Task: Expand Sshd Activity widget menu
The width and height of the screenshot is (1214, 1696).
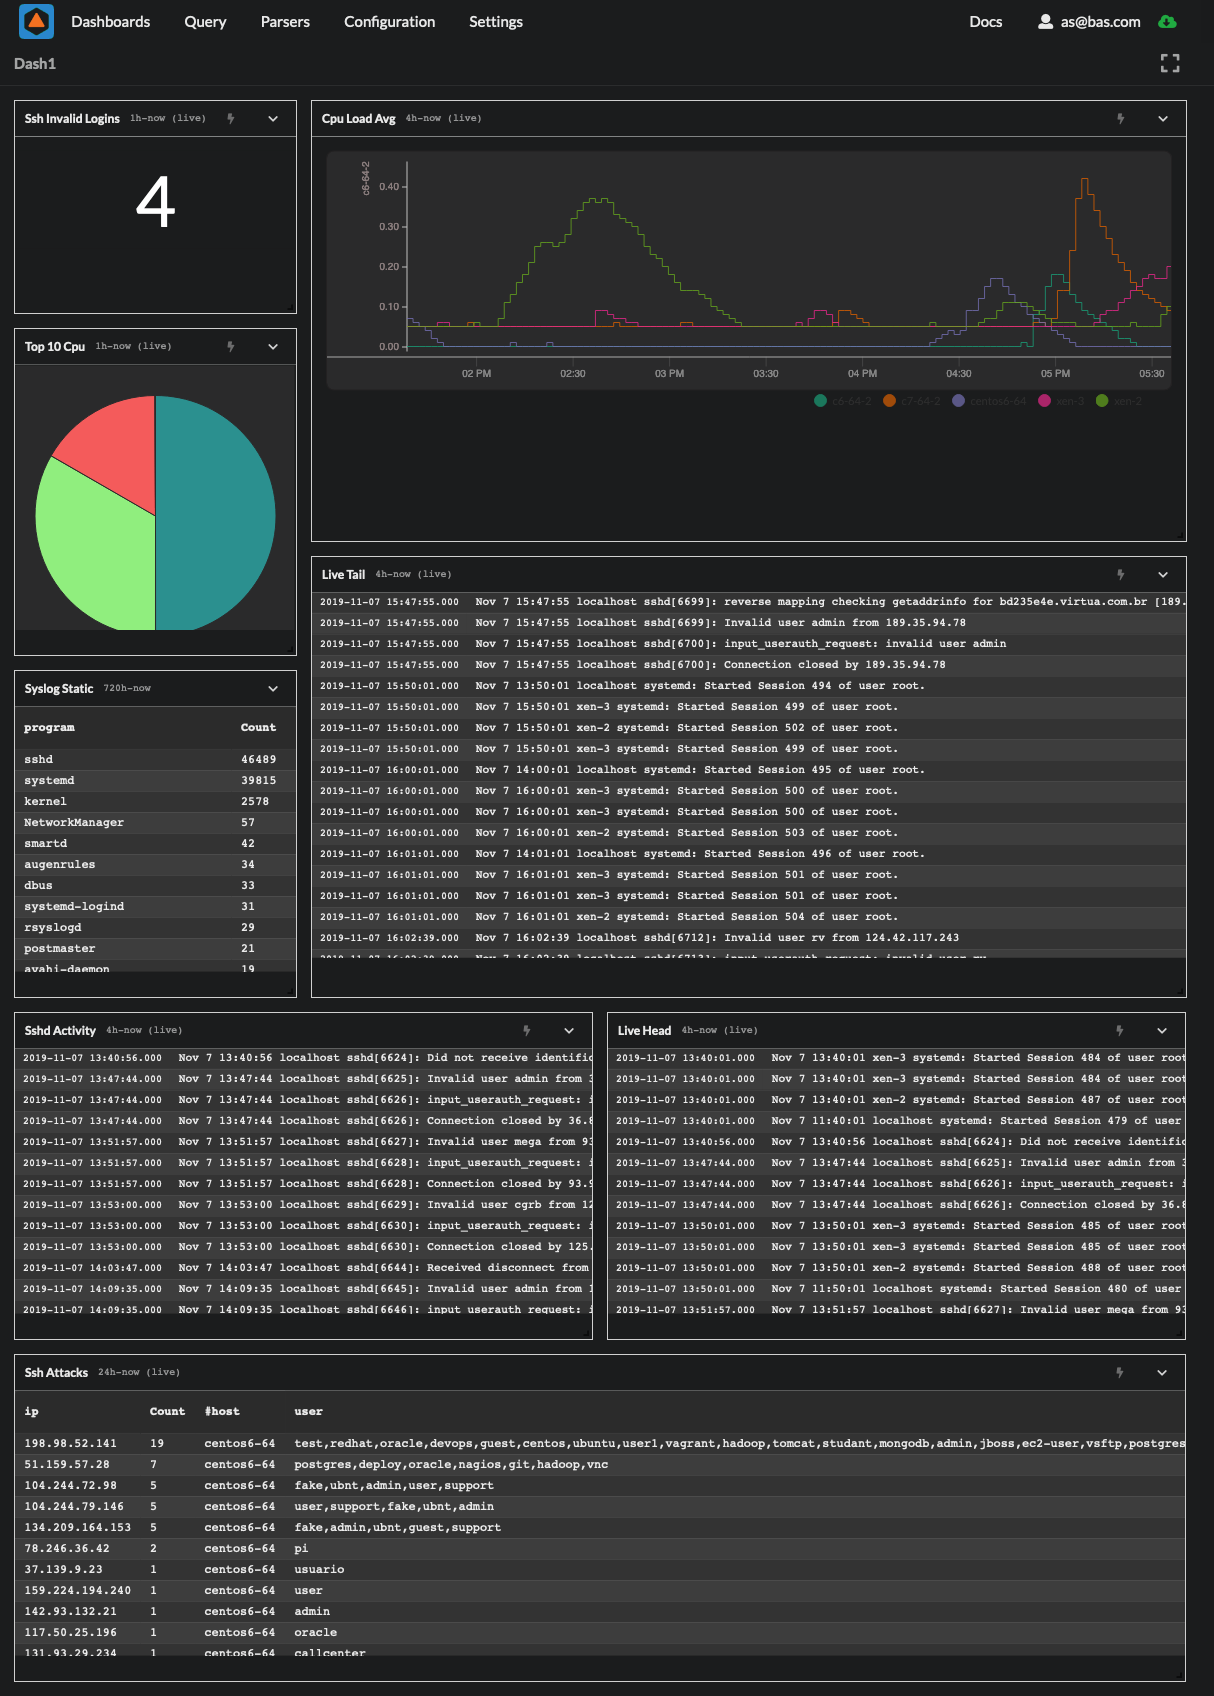Action: pos(569,1031)
